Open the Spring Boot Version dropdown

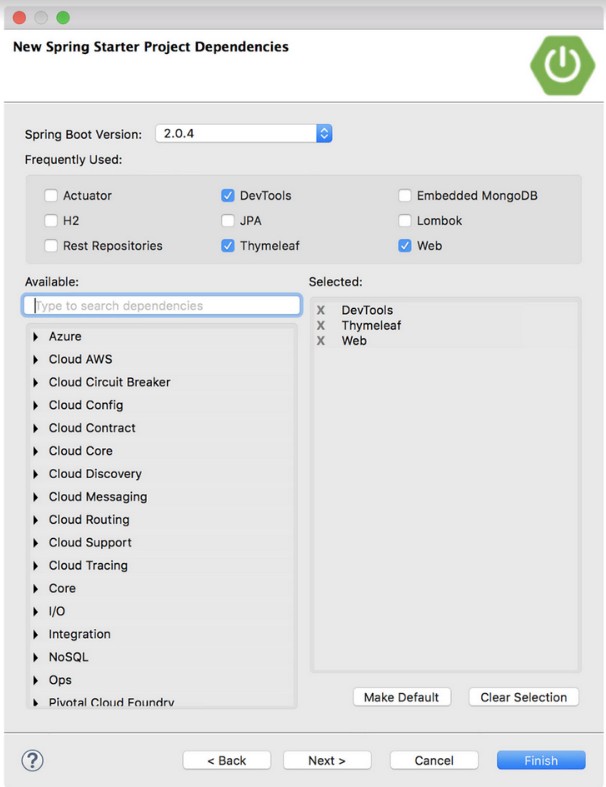[x=324, y=133]
